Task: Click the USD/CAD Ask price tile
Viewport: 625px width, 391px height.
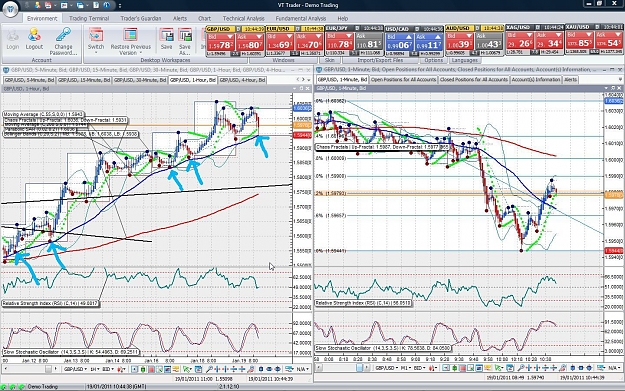Action: coord(429,41)
